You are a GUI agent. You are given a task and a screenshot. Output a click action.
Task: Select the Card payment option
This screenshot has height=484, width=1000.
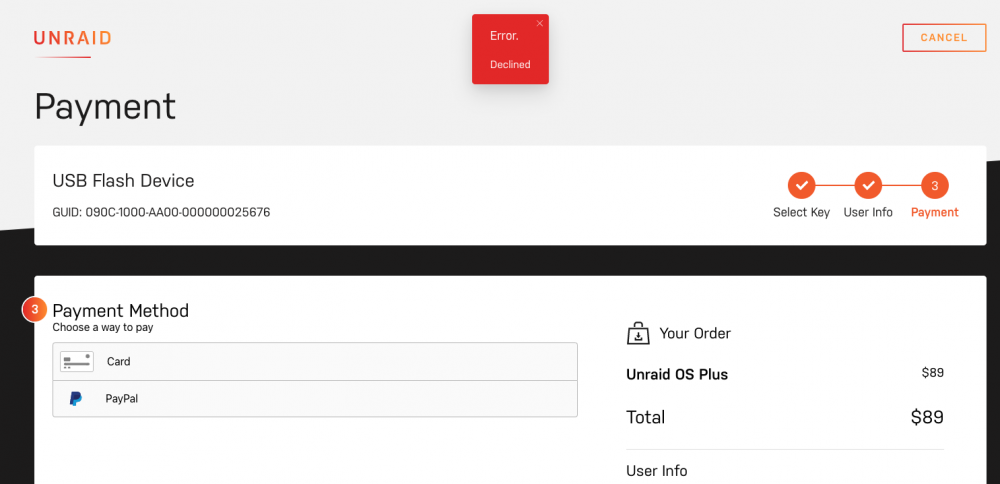click(x=315, y=362)
